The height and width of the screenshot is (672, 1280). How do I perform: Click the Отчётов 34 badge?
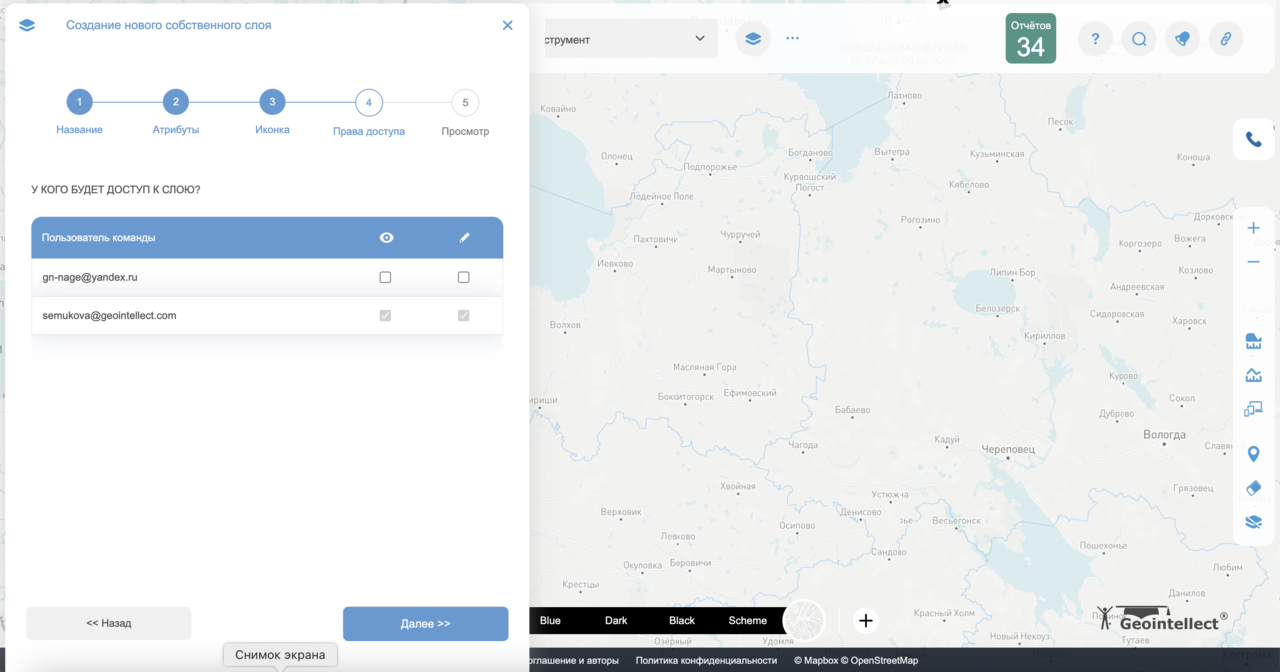point(1031,38)
